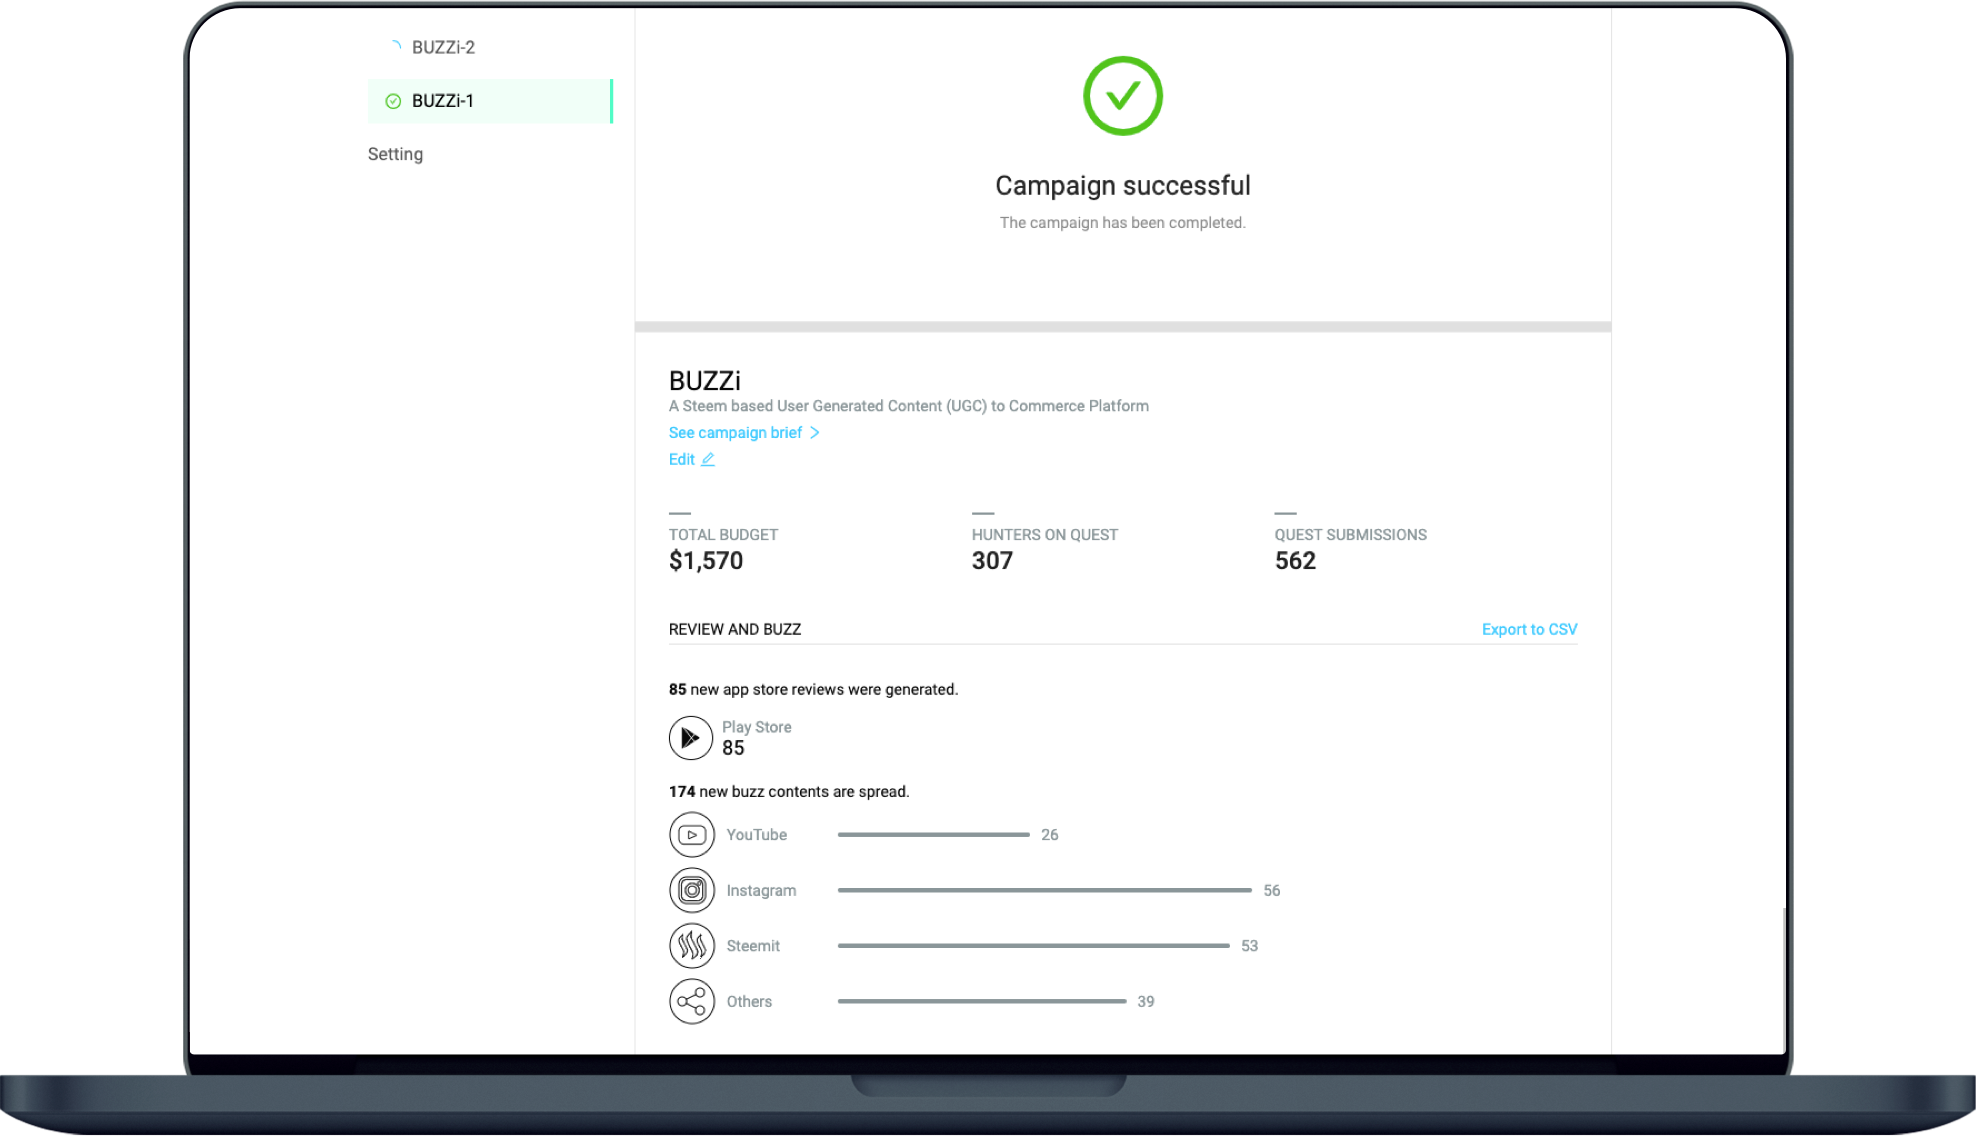Click the large green campaign success checkmark

[x=1122, y=96]
